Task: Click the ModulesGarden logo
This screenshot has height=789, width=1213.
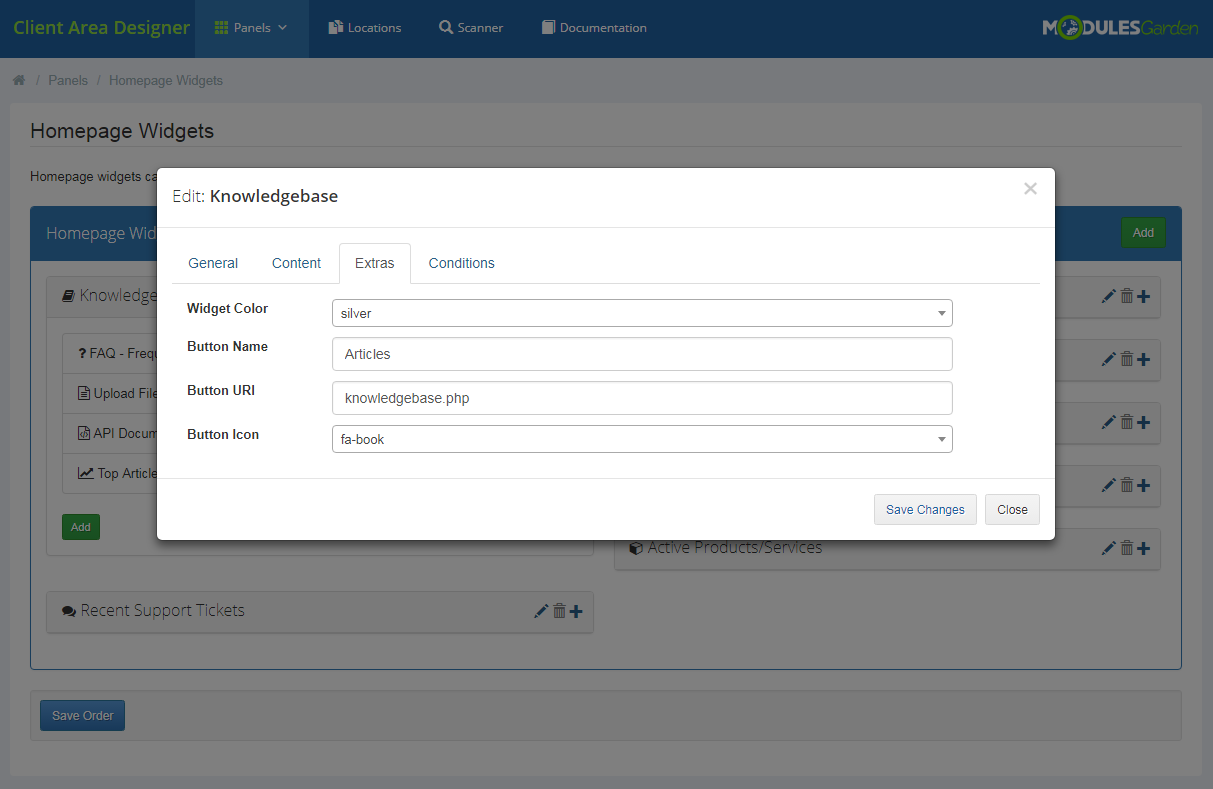Action: click(x=1119, y=28)
